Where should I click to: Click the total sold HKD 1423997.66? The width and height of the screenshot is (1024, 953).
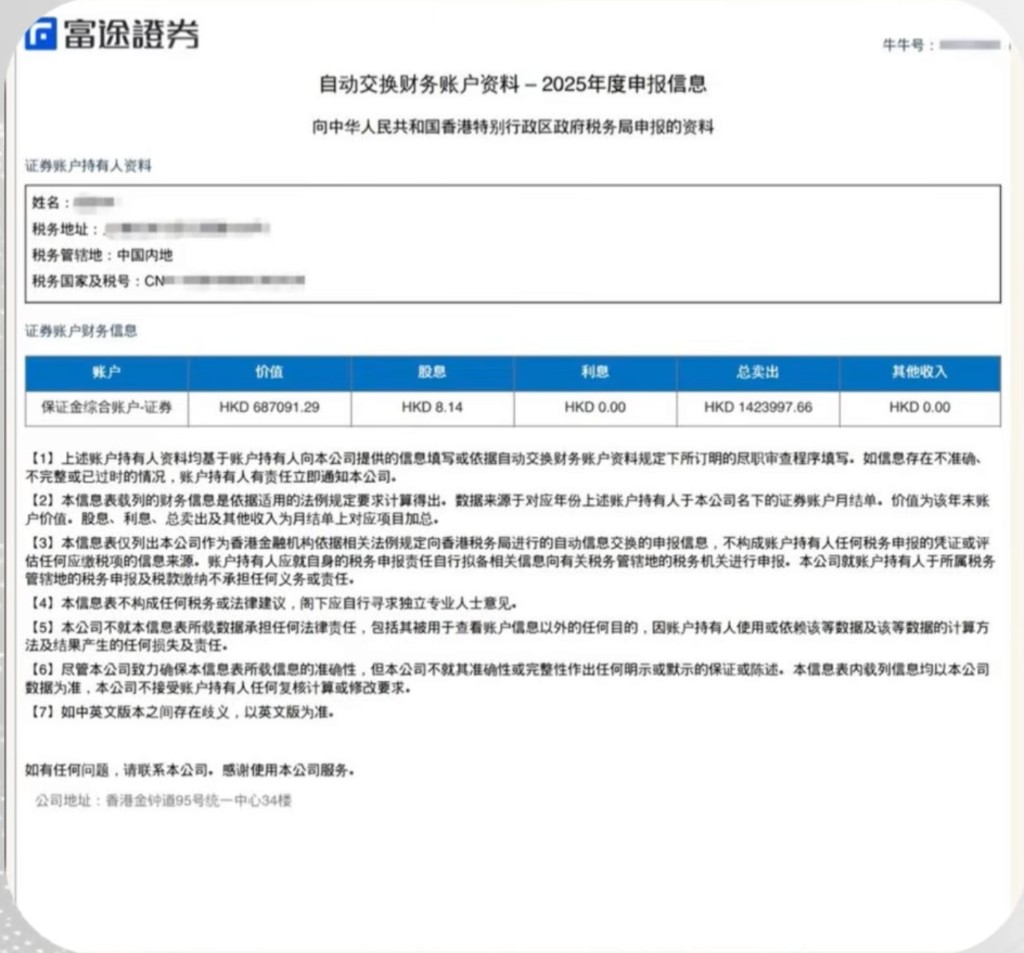click(758, 408)
